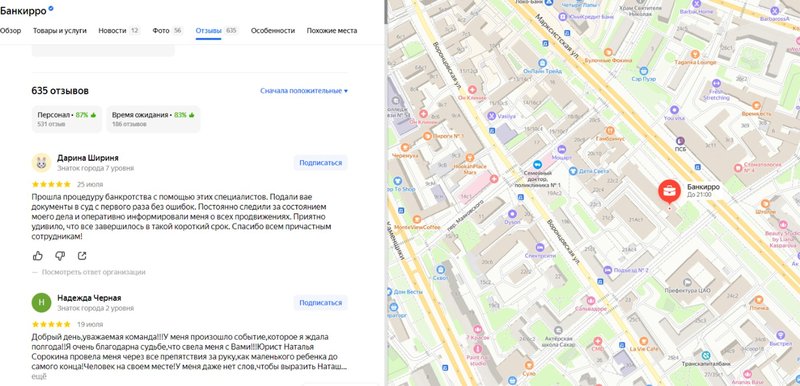This screenshot has width=800, height=386.
Task: Filter reviews by Персонал 87% chip
Action: click(67, 119)
